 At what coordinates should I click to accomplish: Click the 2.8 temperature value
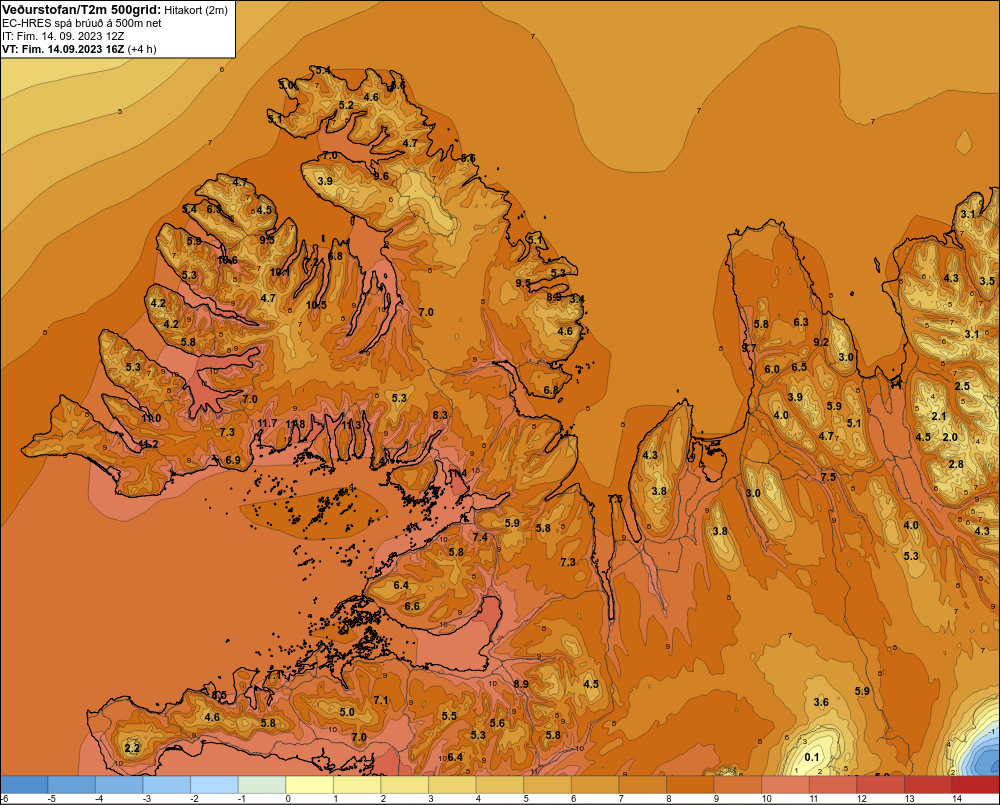point(956,464)
